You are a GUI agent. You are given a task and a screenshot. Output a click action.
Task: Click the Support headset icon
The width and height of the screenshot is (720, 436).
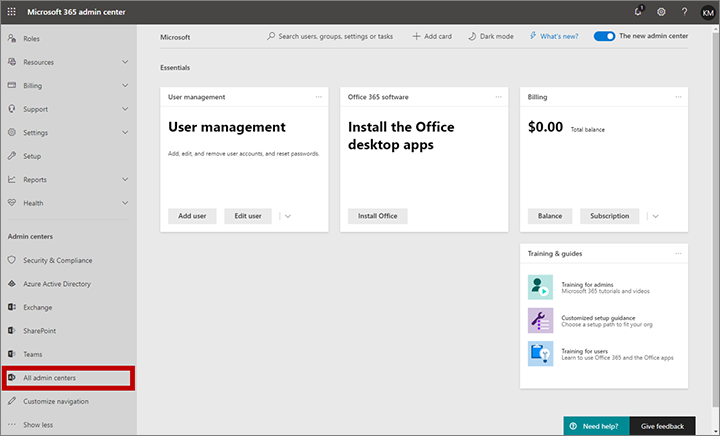[x=12, y=109]
